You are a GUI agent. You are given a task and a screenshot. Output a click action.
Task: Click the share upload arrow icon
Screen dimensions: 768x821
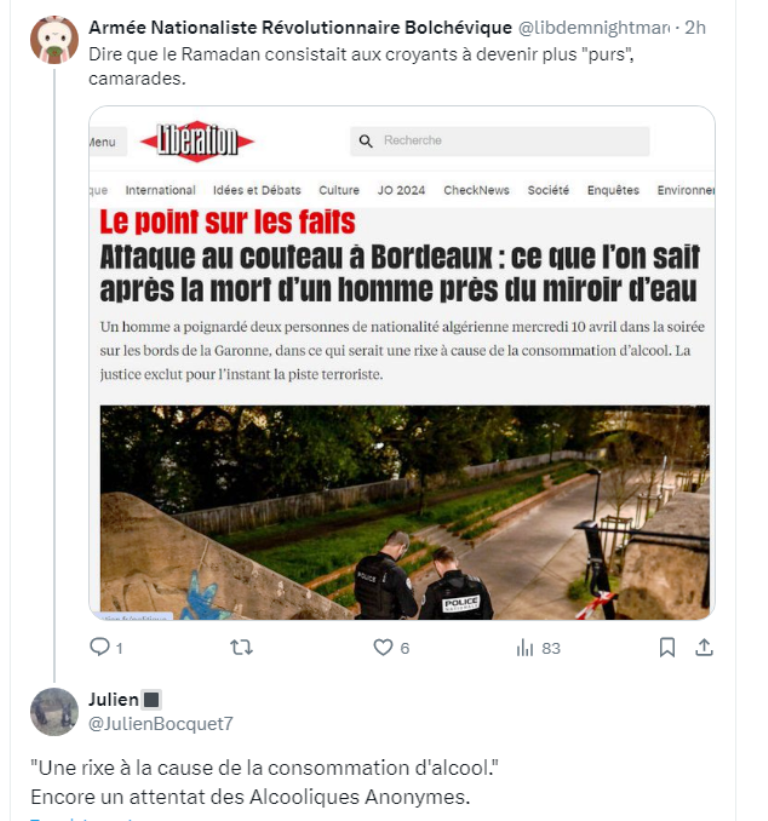click(704, 648)
